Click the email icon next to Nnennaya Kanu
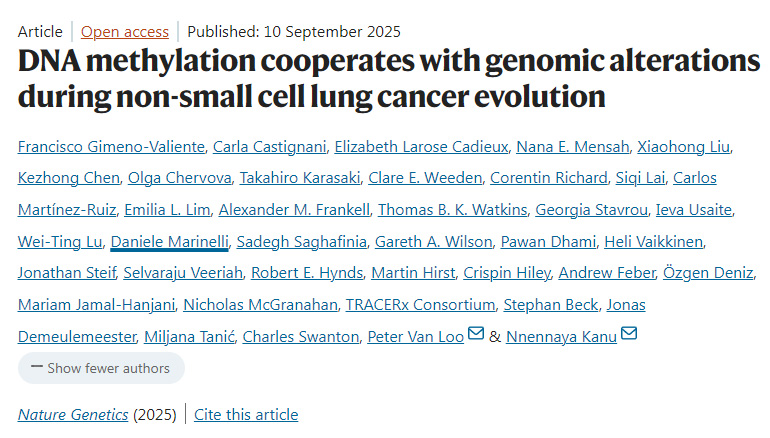This screenshot has height=438, width=770. [x=629, y=335]
